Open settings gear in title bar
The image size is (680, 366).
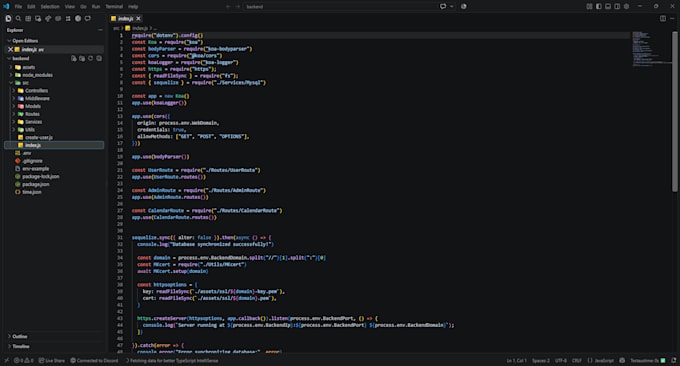point(626,7)
